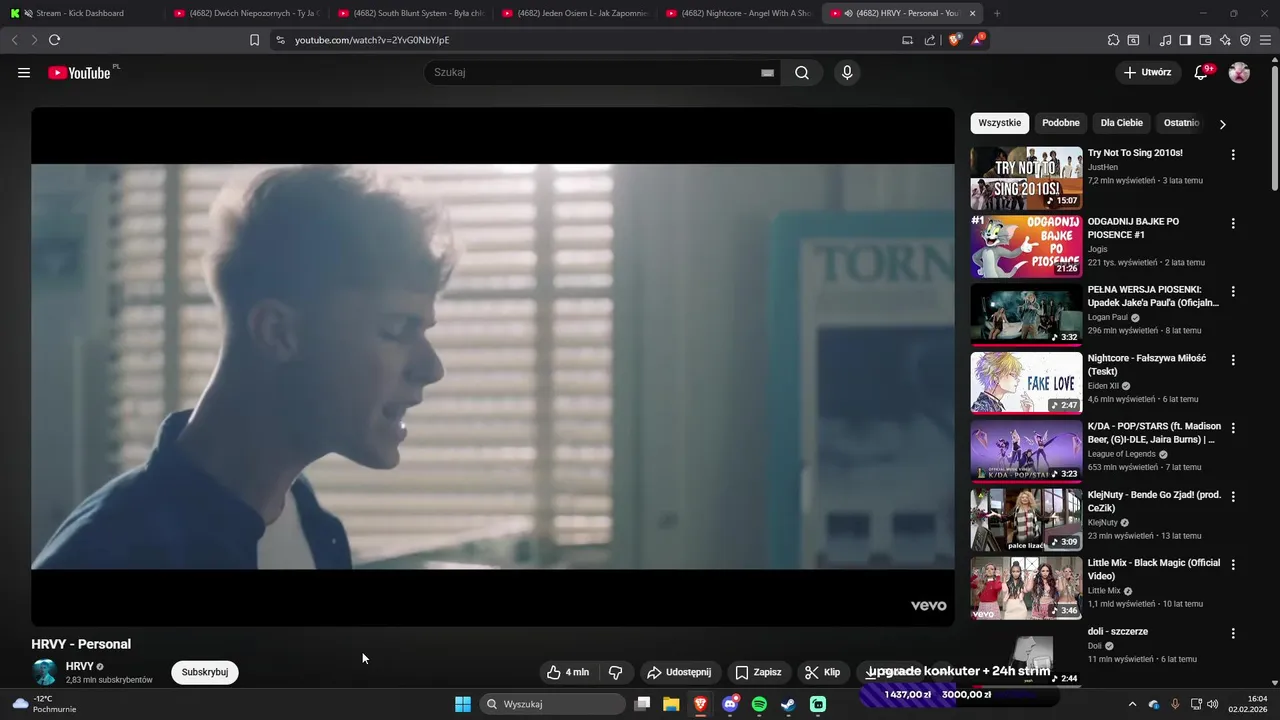Image resolution: width=1280 pixels, height=720 pixels.
Task: Play the Try Not To Sing 2010s thumbnail
Action: [1026, 178]
